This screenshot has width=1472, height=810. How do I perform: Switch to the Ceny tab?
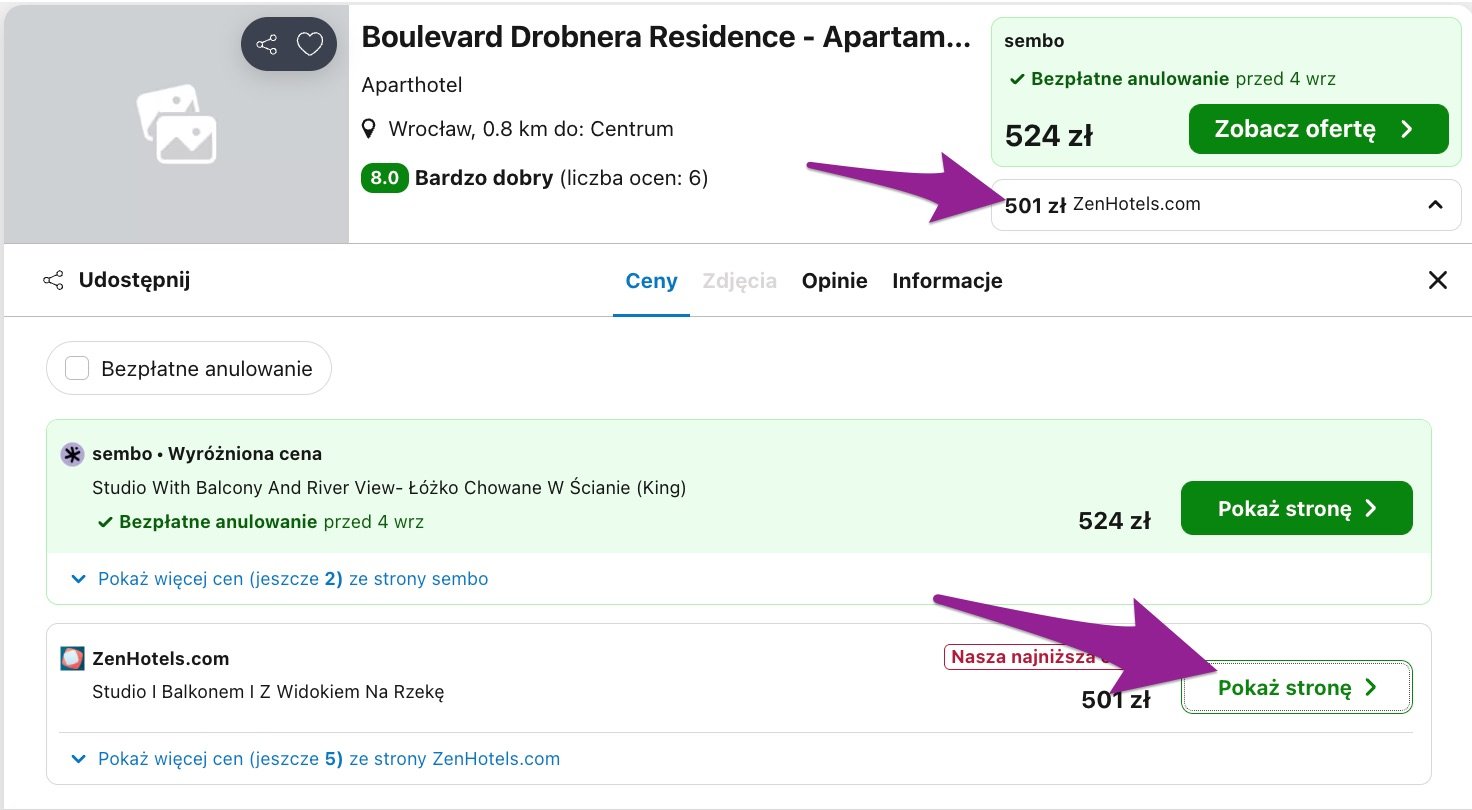click(x=652, y=281)
